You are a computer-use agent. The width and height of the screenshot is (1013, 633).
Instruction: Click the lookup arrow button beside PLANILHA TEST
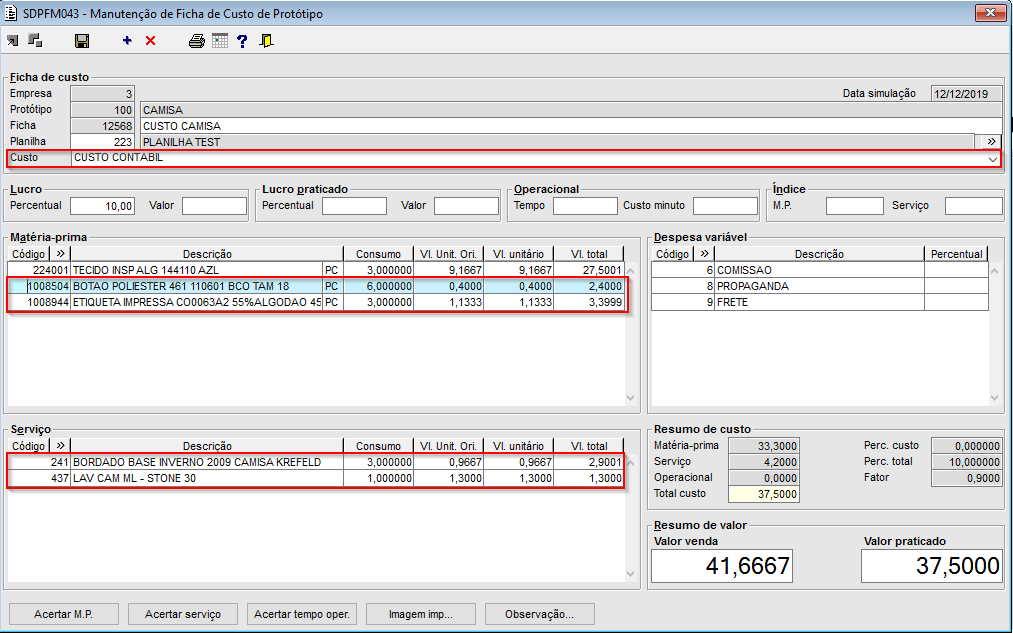coord(990,141)
